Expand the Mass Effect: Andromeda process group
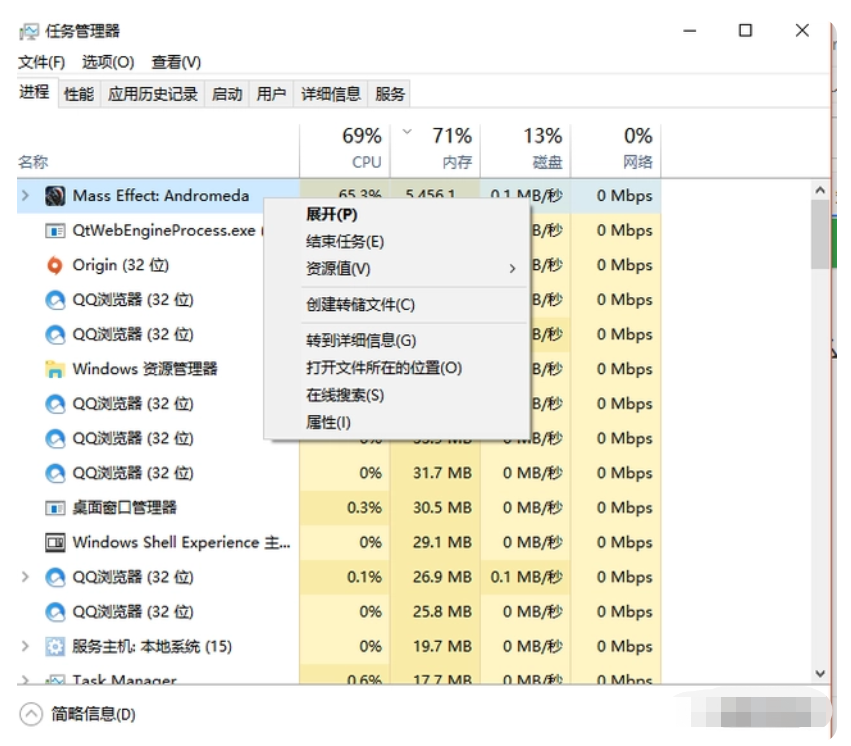Viewport: 851px width, 746px height. coord(26,196)
